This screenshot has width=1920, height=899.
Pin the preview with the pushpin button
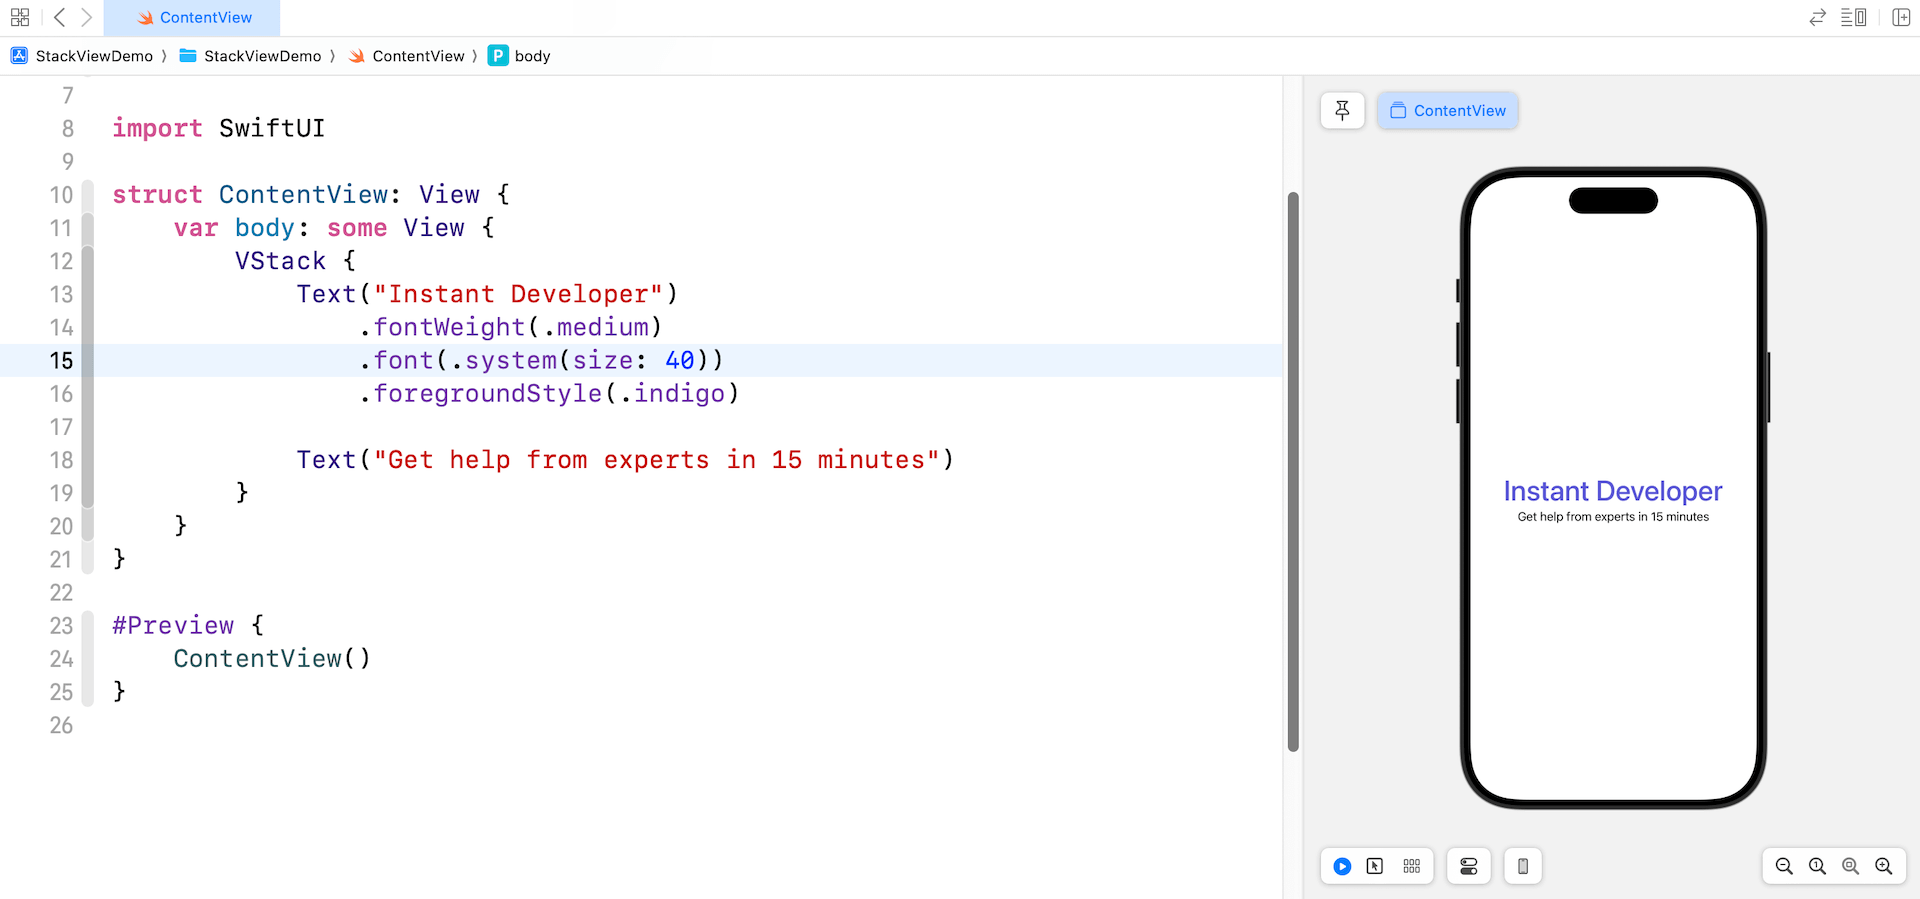pyautogui.click(x=1342, y=110)
